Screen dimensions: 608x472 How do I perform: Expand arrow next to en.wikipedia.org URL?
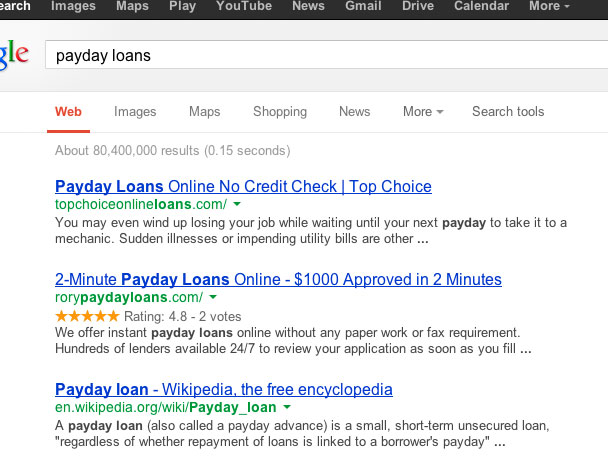click(x=287, y=407)
